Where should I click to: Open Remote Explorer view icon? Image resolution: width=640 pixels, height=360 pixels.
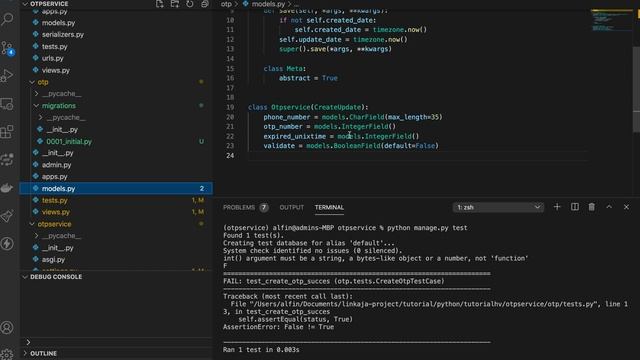pyautogui.click(x=7, y=104)
